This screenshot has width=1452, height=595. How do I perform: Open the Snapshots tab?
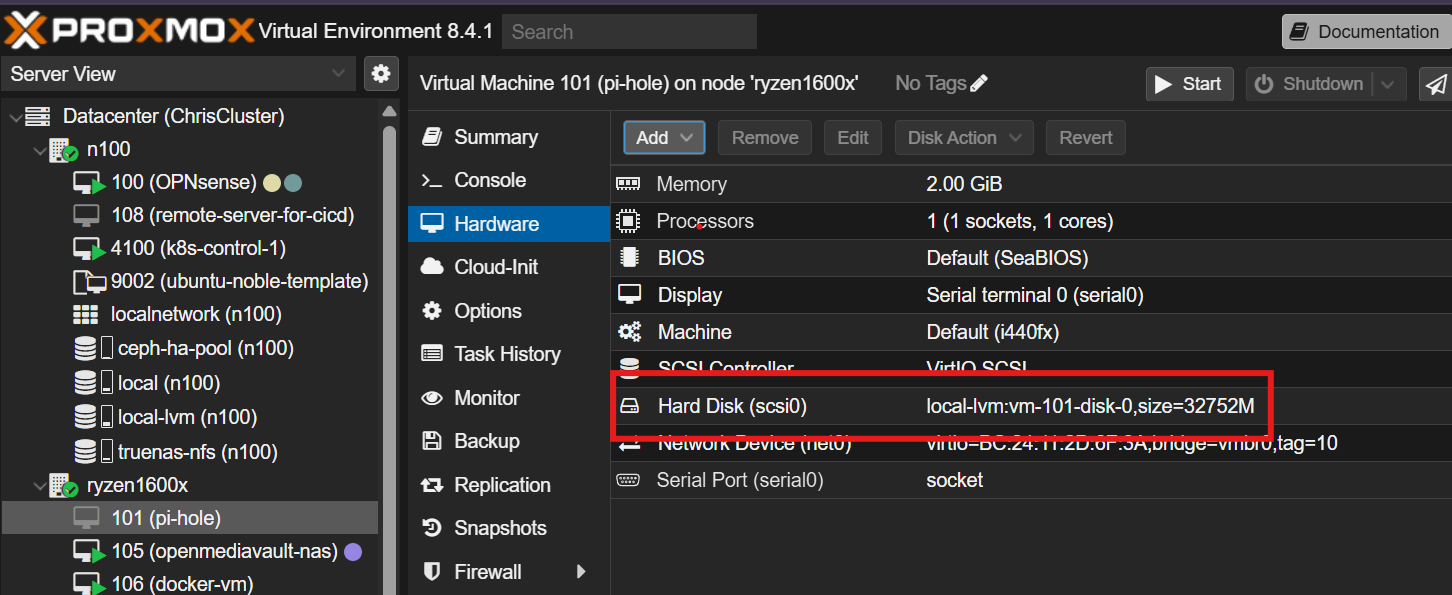[509, 528]
